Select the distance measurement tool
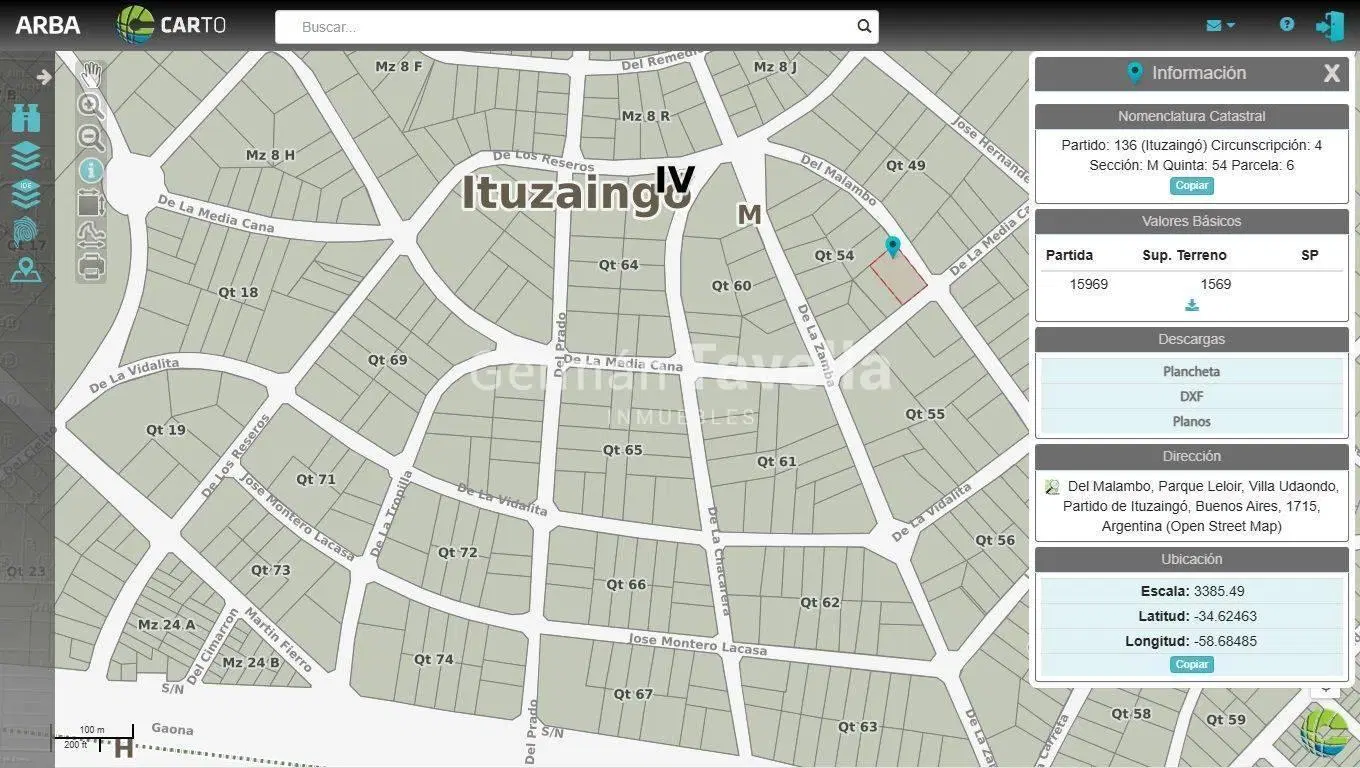Image resolution: width=1360 pixels, height=768 pixels. 91,235
